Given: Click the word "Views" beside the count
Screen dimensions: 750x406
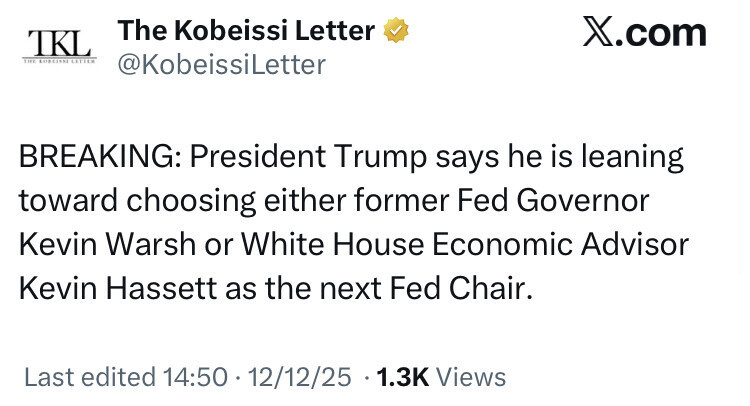Looking at the screenshot, I should click(472, 377).
